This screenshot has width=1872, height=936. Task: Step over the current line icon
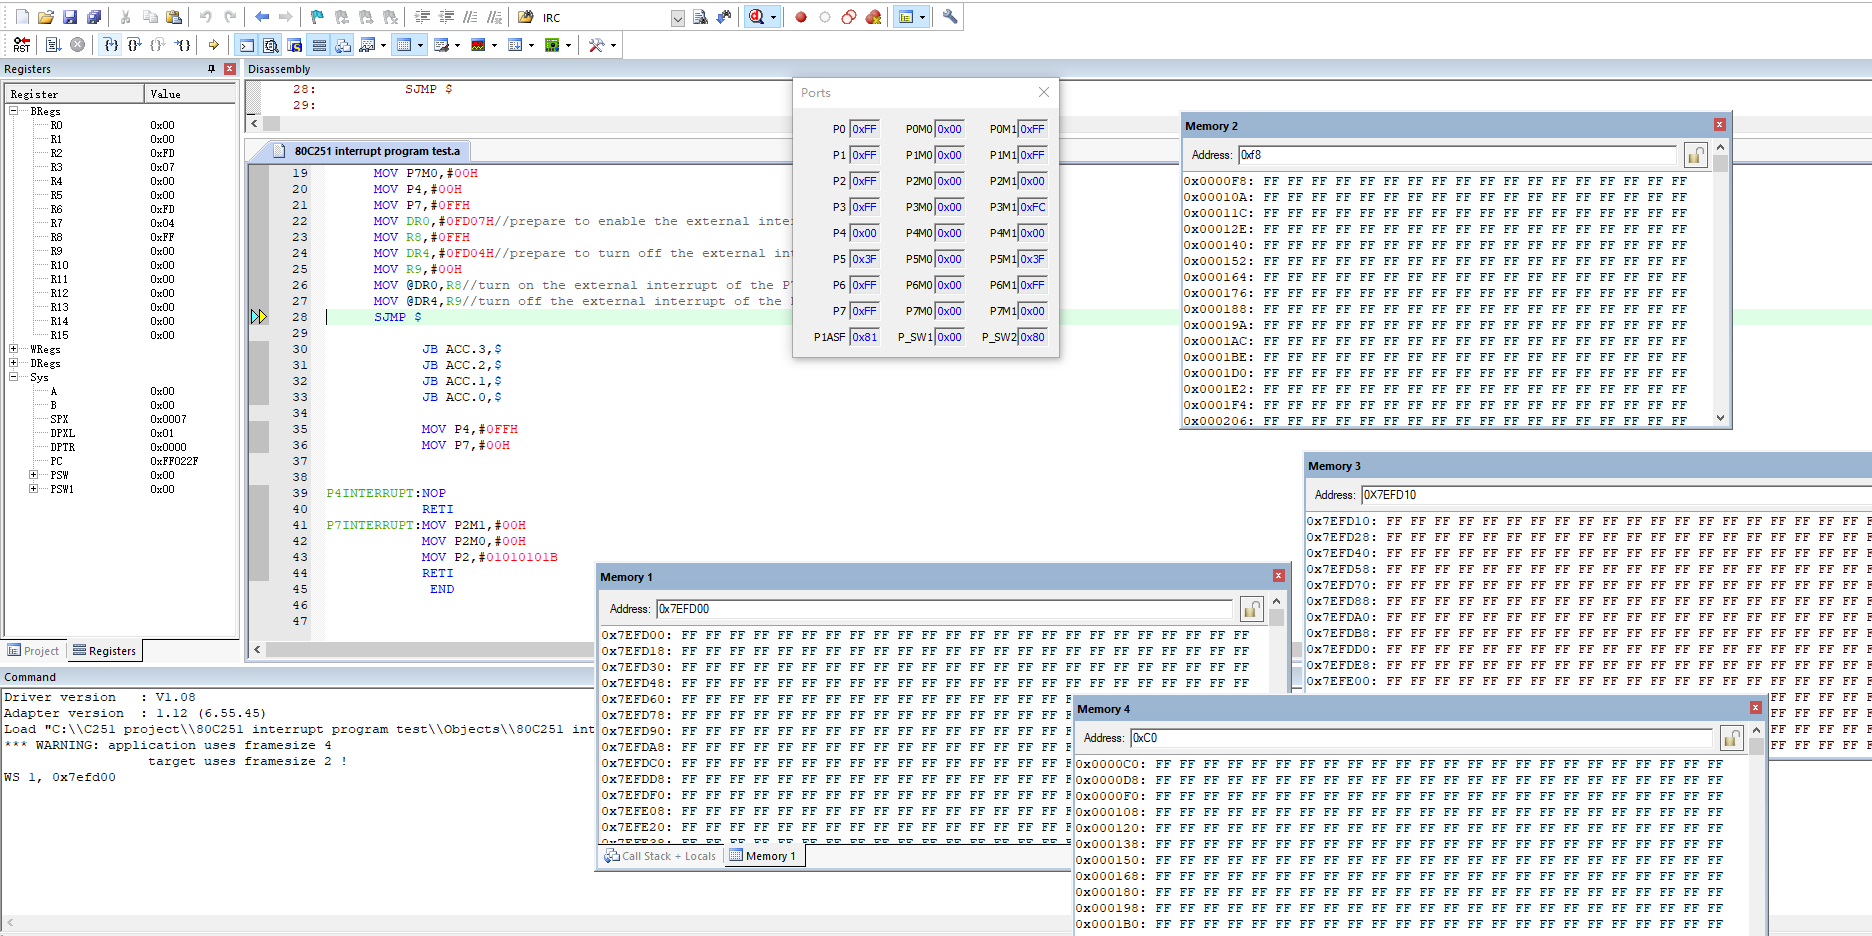[x=135, y=45]
